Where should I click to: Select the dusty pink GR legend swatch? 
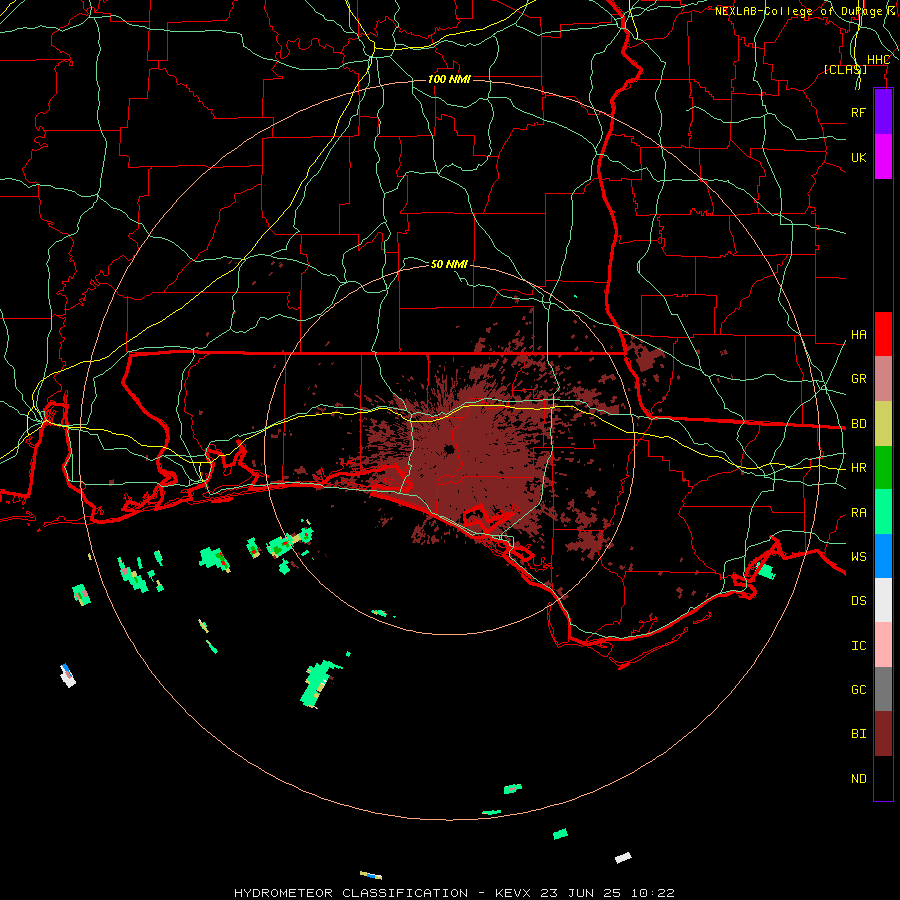883,379
